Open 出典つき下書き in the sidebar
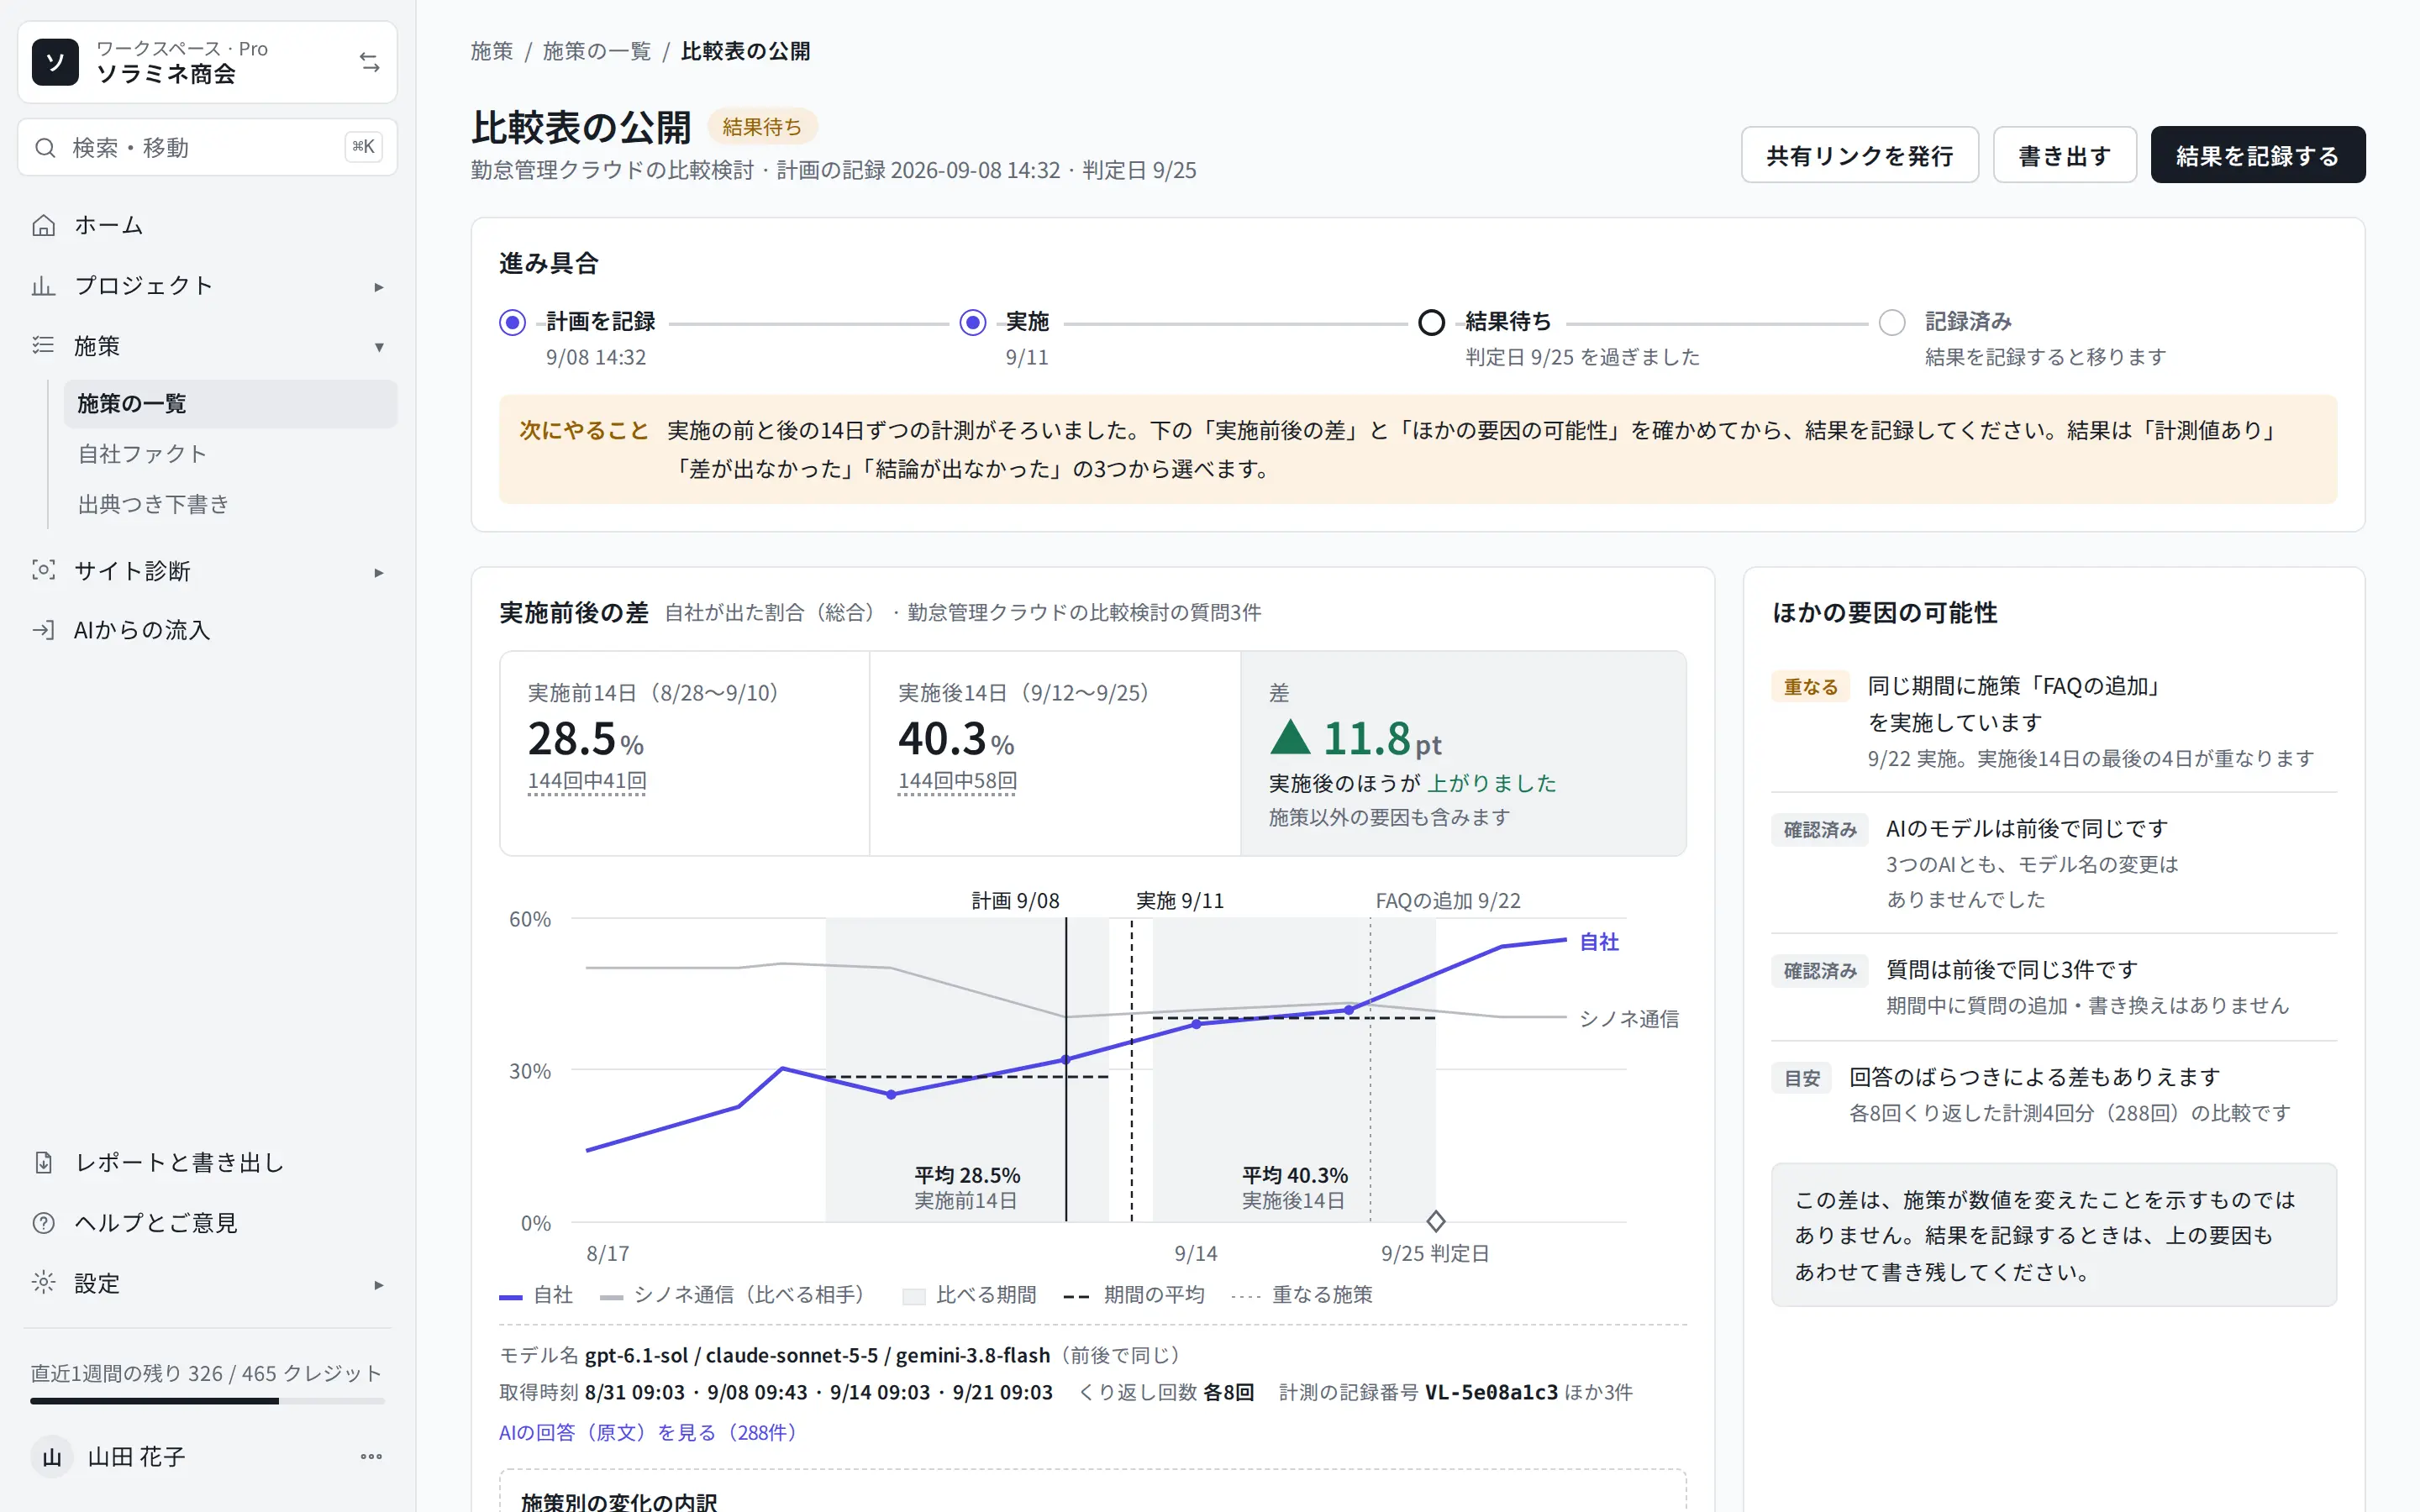Screen dimensions: 2420x1512 coord(231,504)
